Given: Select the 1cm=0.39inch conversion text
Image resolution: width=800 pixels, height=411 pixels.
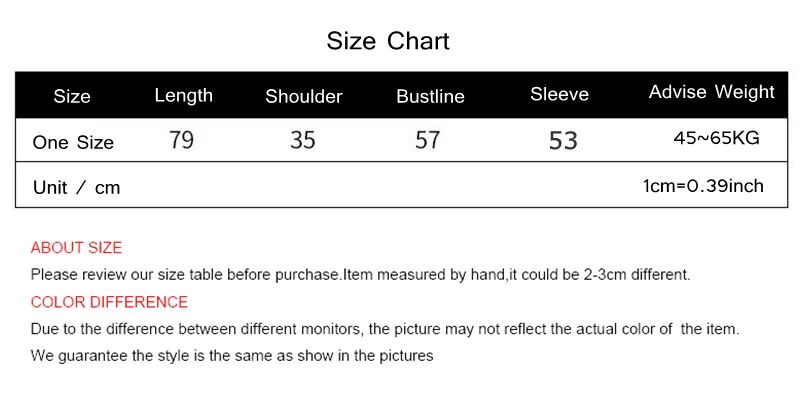Looking at the screenshot, I should [x=703, y=186].
